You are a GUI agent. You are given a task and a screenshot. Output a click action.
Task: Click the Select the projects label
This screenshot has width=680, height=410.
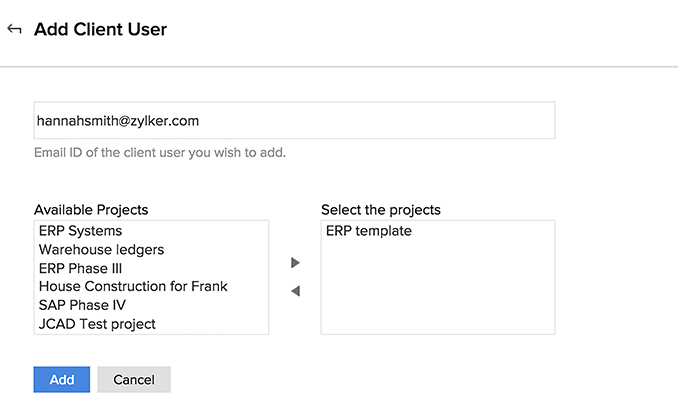point(381,210)
